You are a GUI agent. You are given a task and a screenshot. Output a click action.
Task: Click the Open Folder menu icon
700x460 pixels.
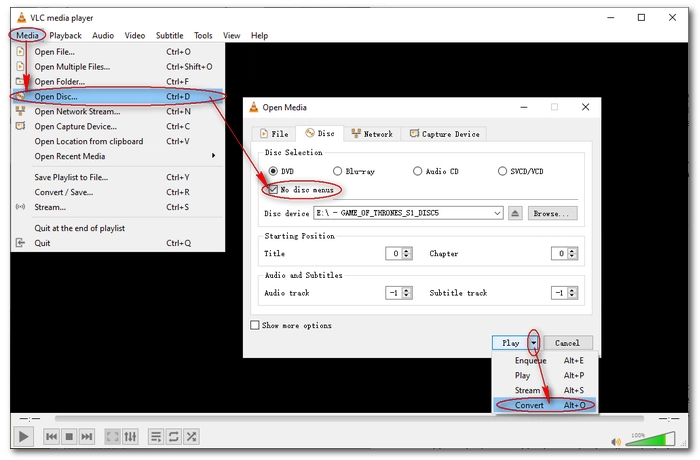(x=20, y=81)
